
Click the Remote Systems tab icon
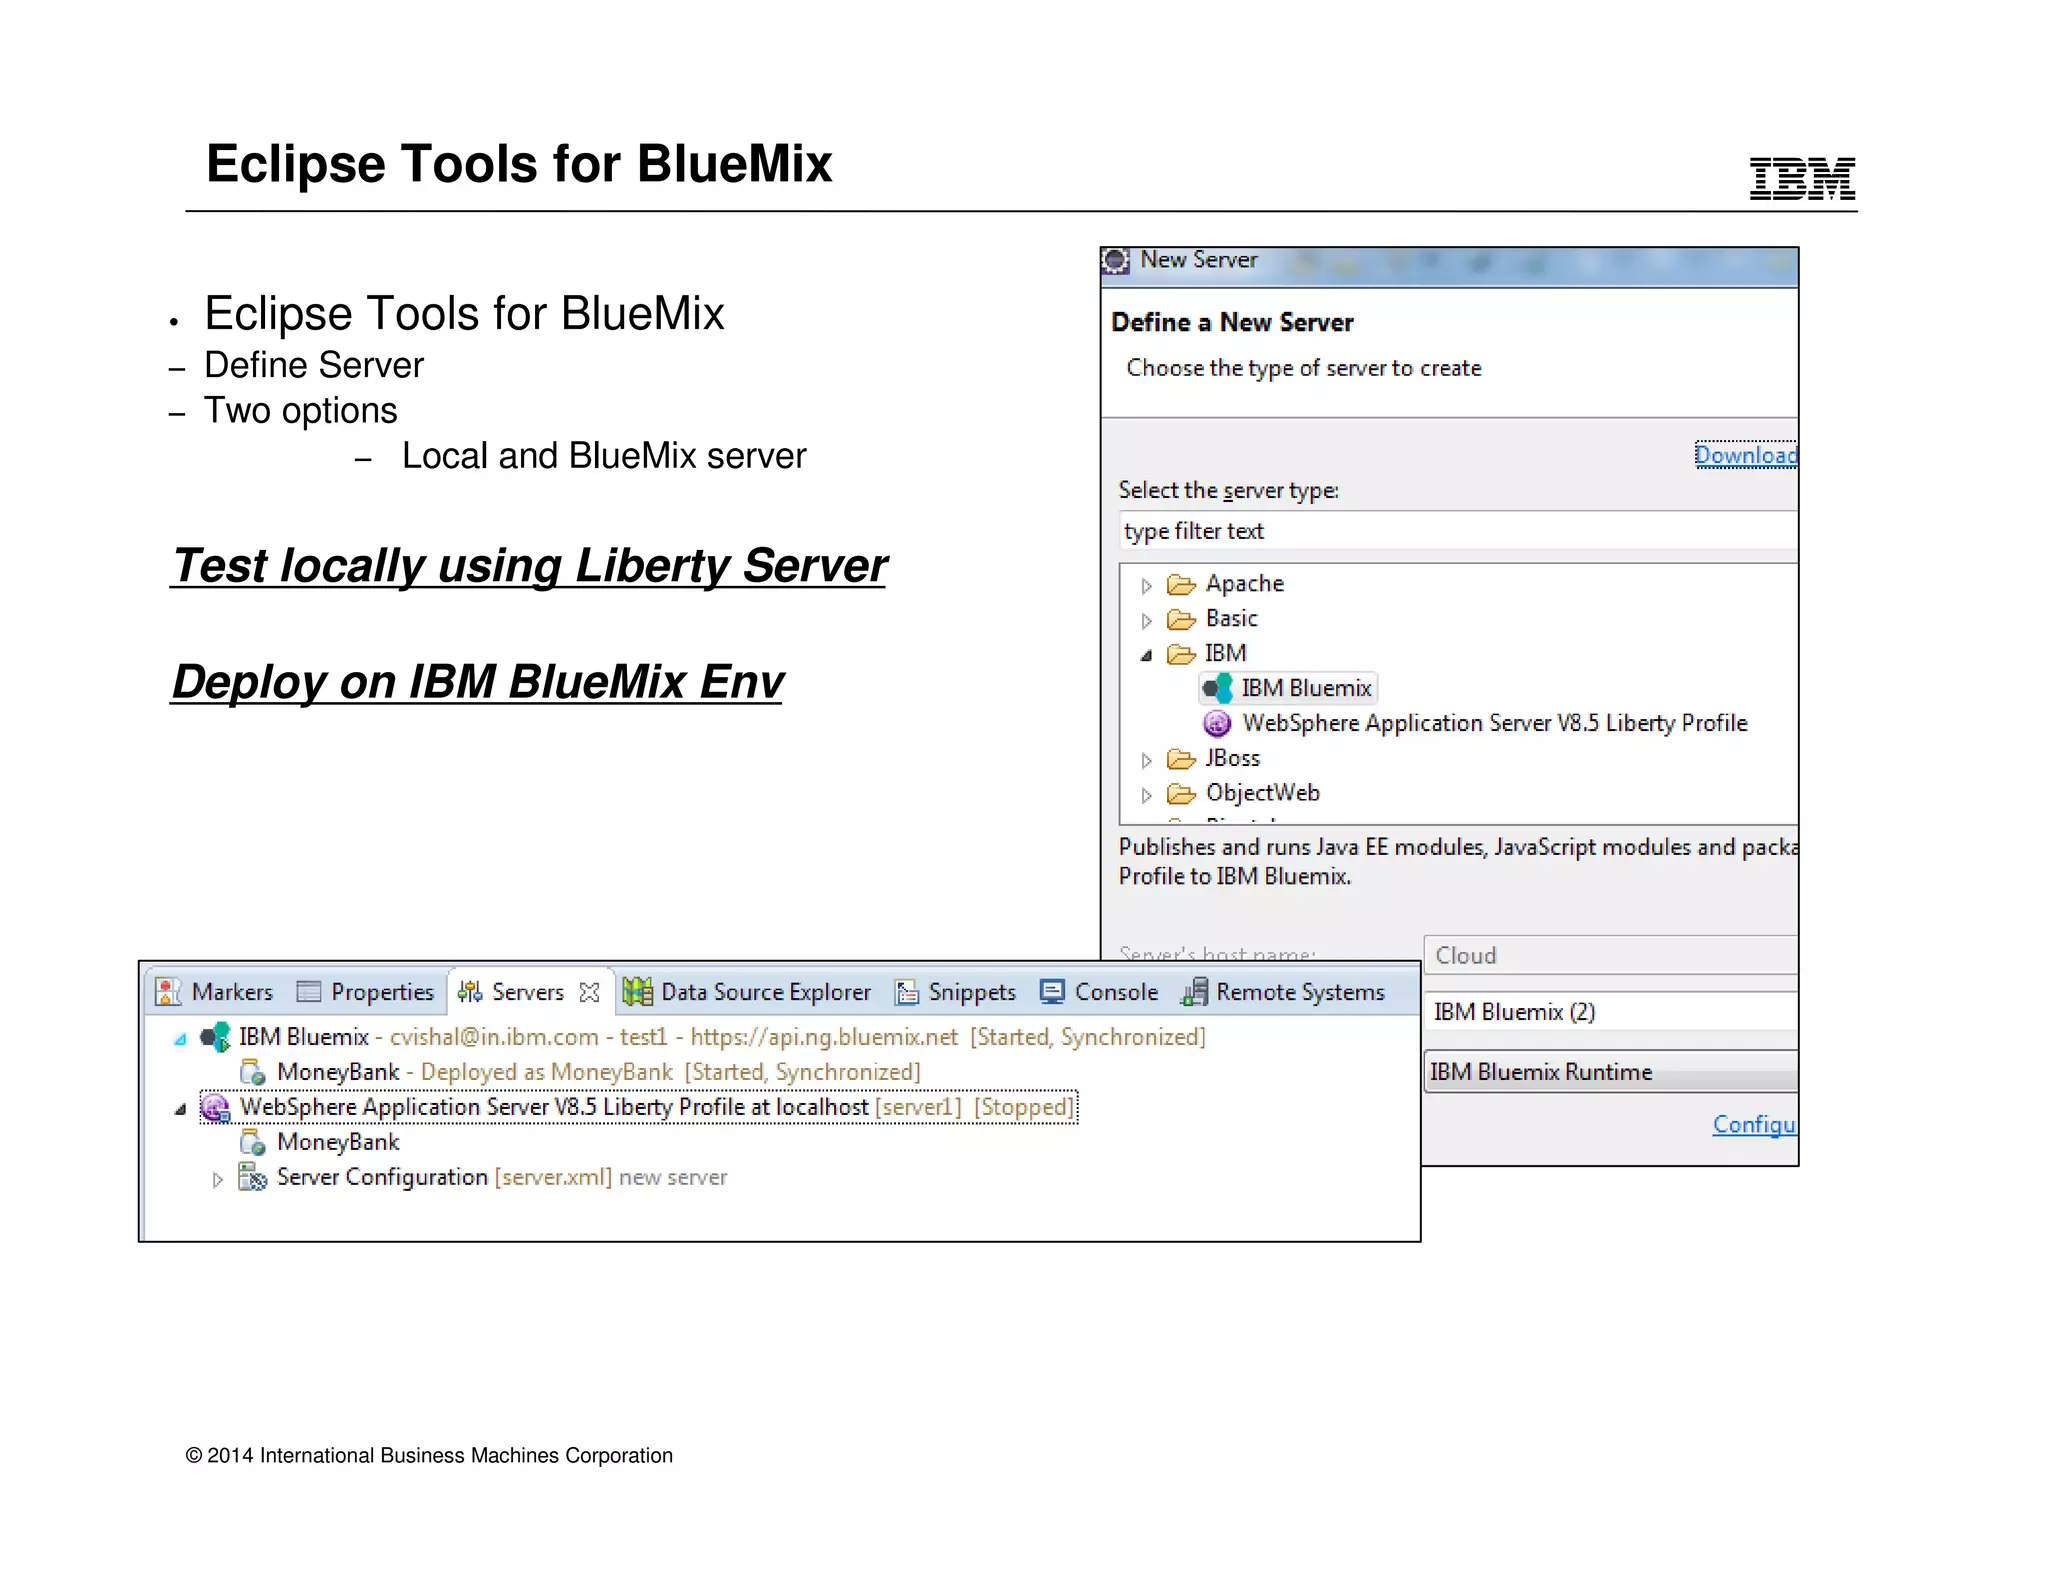[1194, 992]
